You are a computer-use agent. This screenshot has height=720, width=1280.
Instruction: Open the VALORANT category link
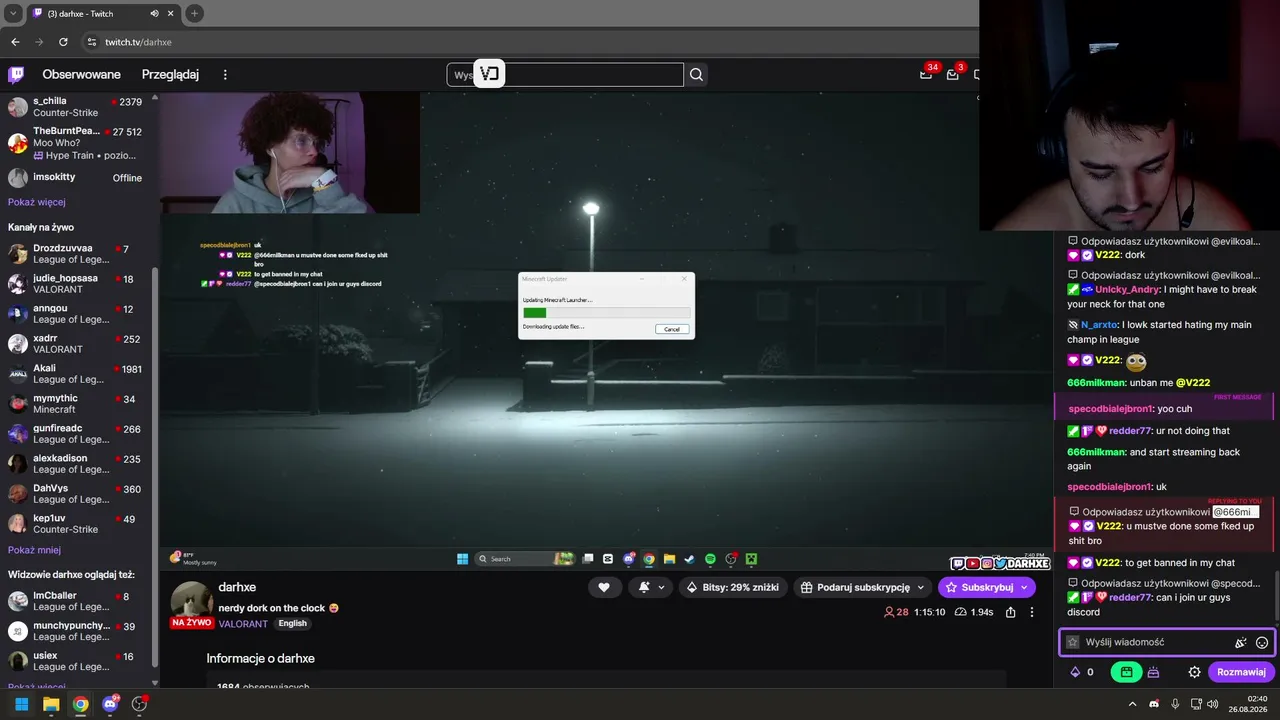pos(243,623)
